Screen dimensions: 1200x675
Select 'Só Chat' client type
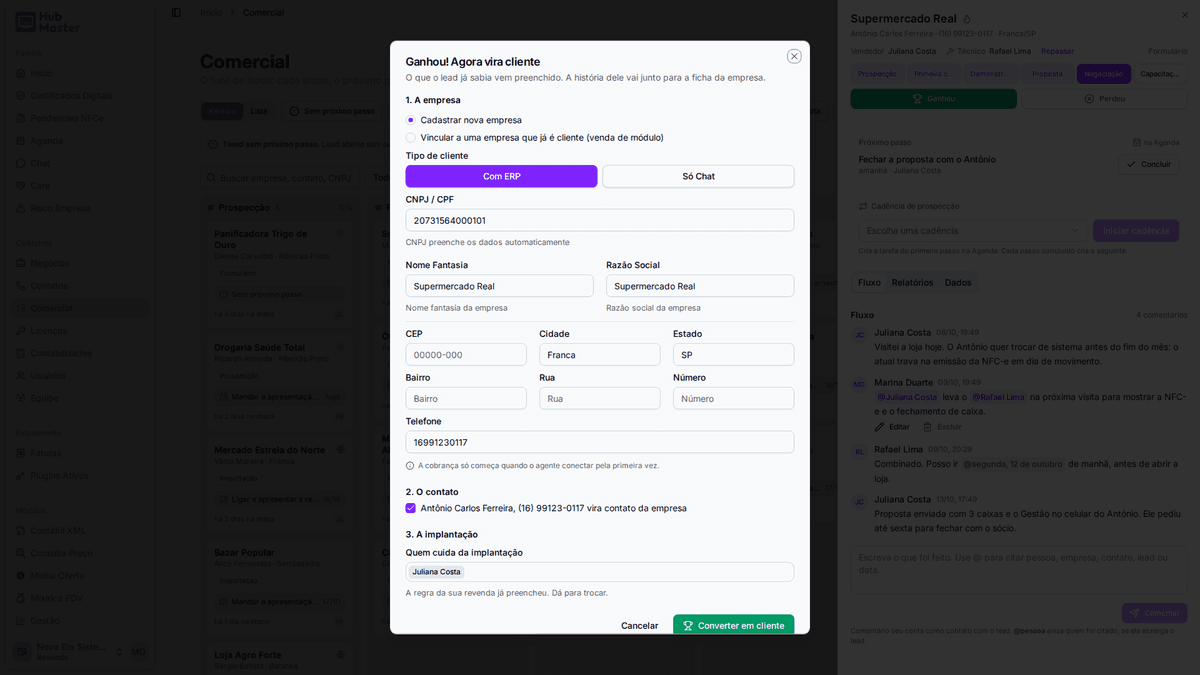pyautogui.click(x=698, y=176)
